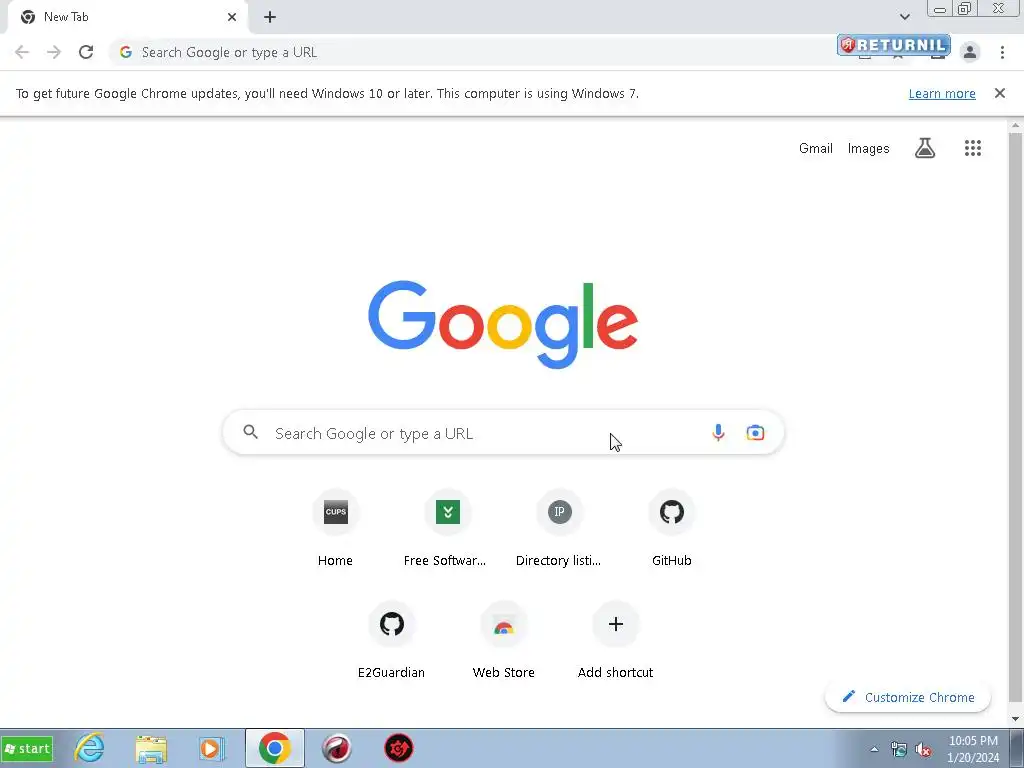Image resolution: width=1024 pixels, height=768 pixels.
Task: Open the Chrome three-dot menu
Action: (x=1002, y=52)
